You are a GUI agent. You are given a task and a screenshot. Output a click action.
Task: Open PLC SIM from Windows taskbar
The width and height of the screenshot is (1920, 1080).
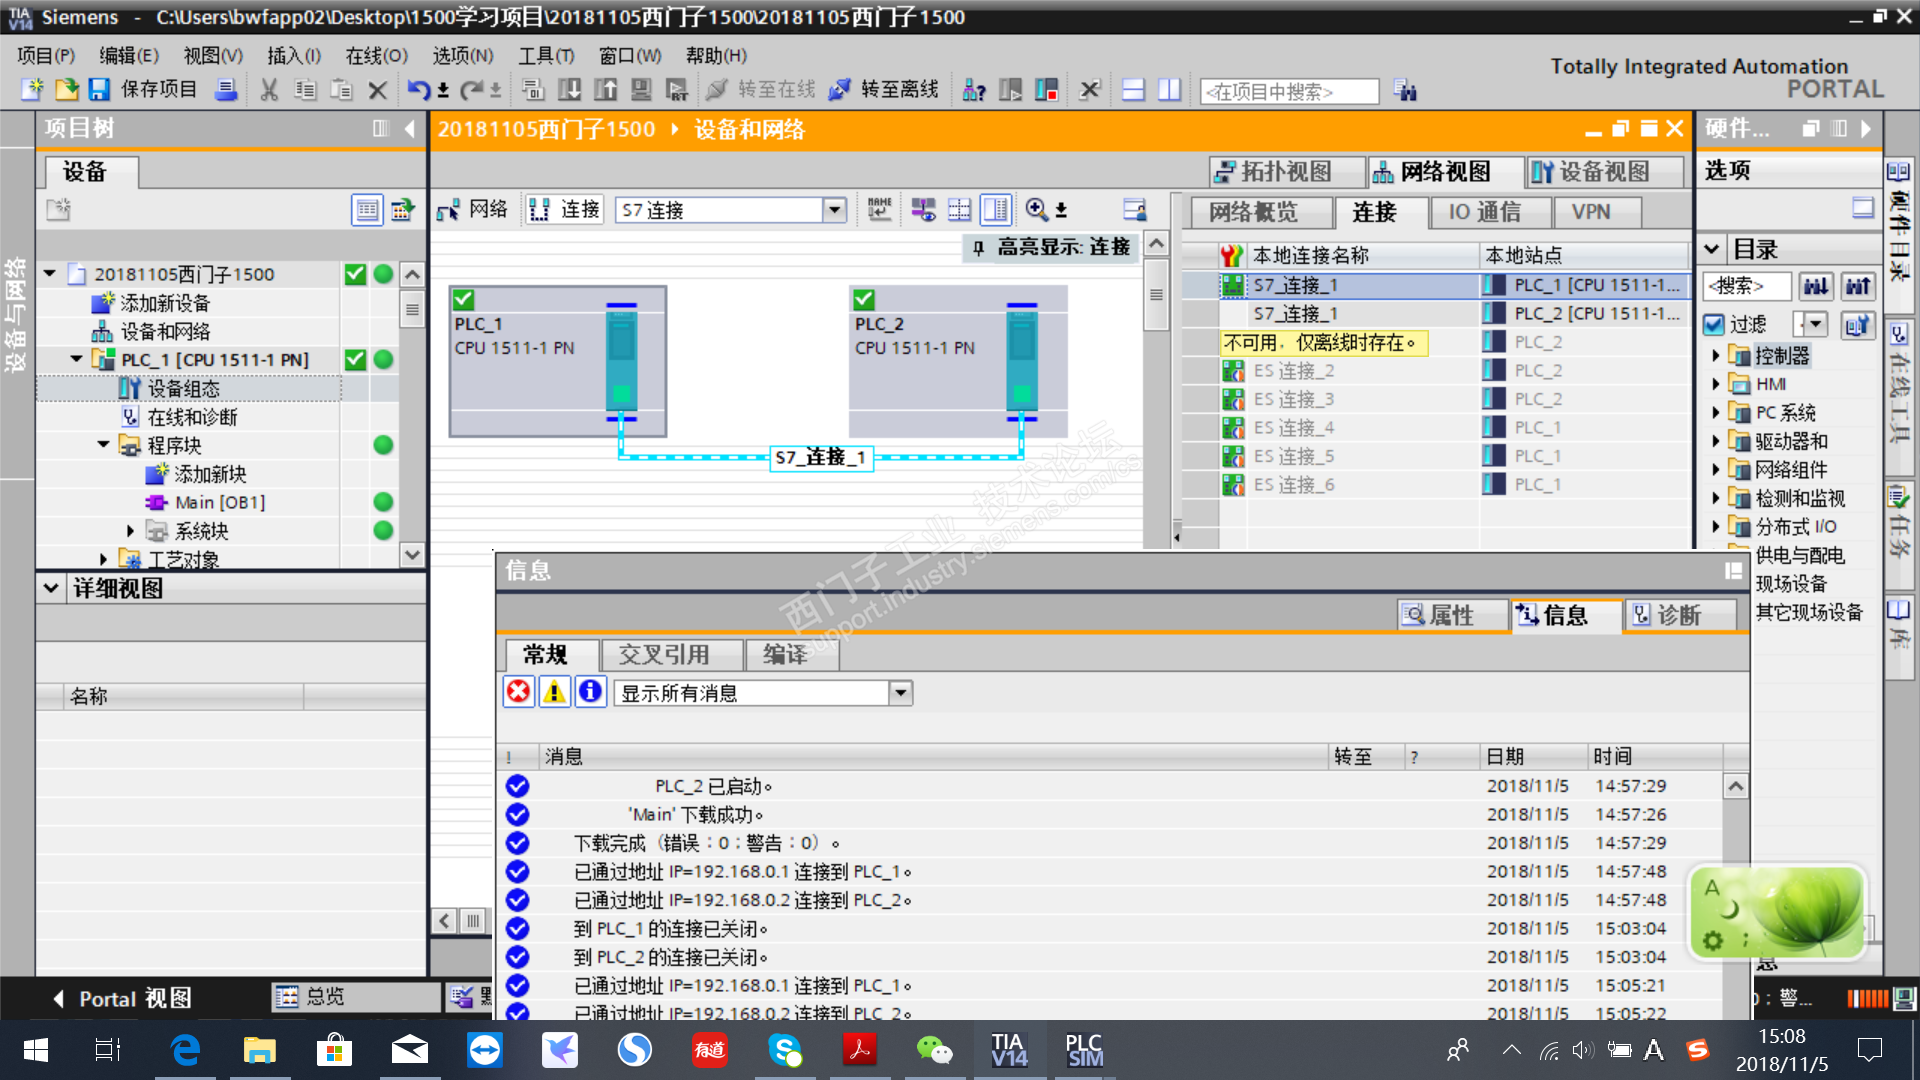click(1084, 1050)
